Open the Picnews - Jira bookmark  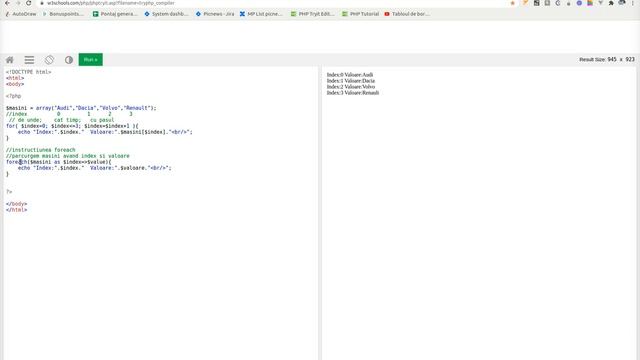tap(215, 14)
